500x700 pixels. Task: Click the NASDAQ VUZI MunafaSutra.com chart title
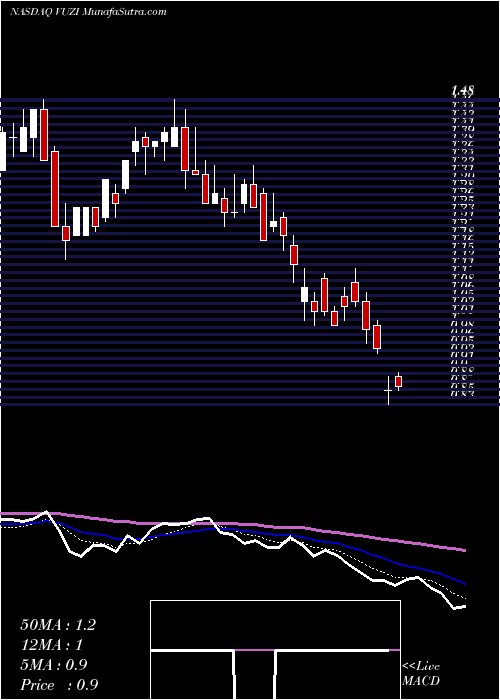tap(88, 12)
